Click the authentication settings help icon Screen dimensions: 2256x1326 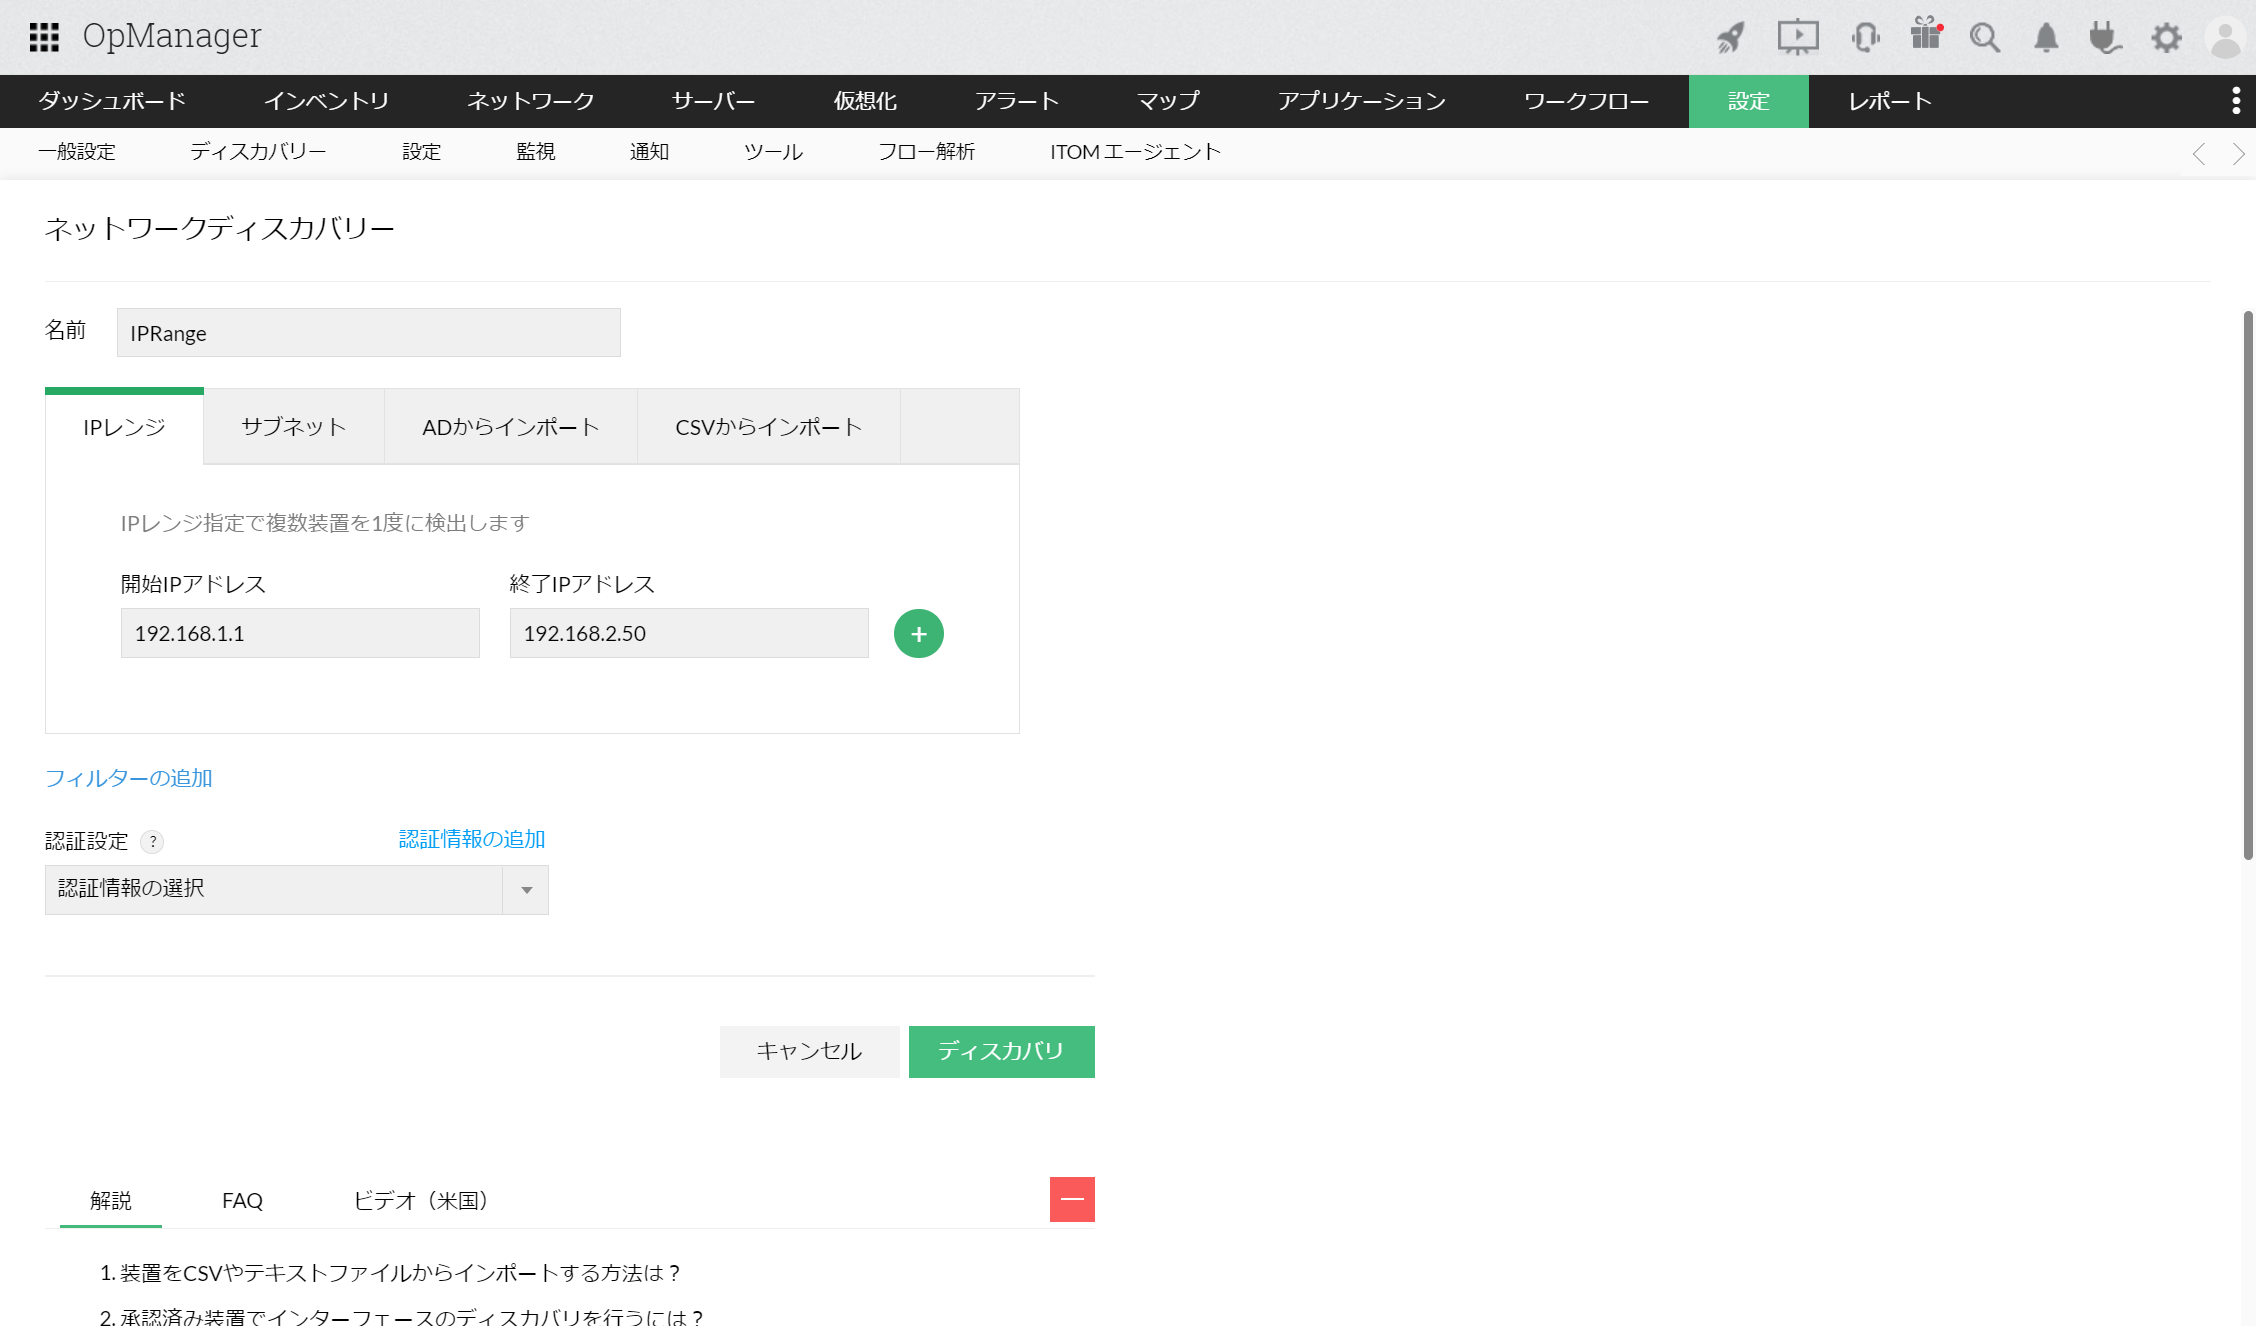click(x=152, y=842)
